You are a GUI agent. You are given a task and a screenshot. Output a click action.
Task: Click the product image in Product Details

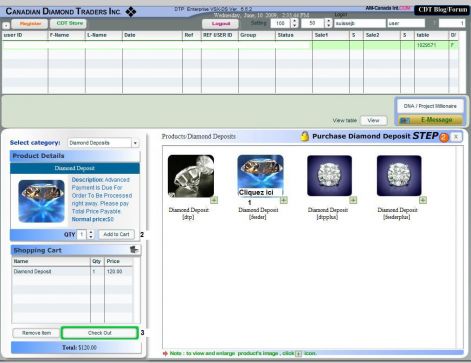point(41,201)
